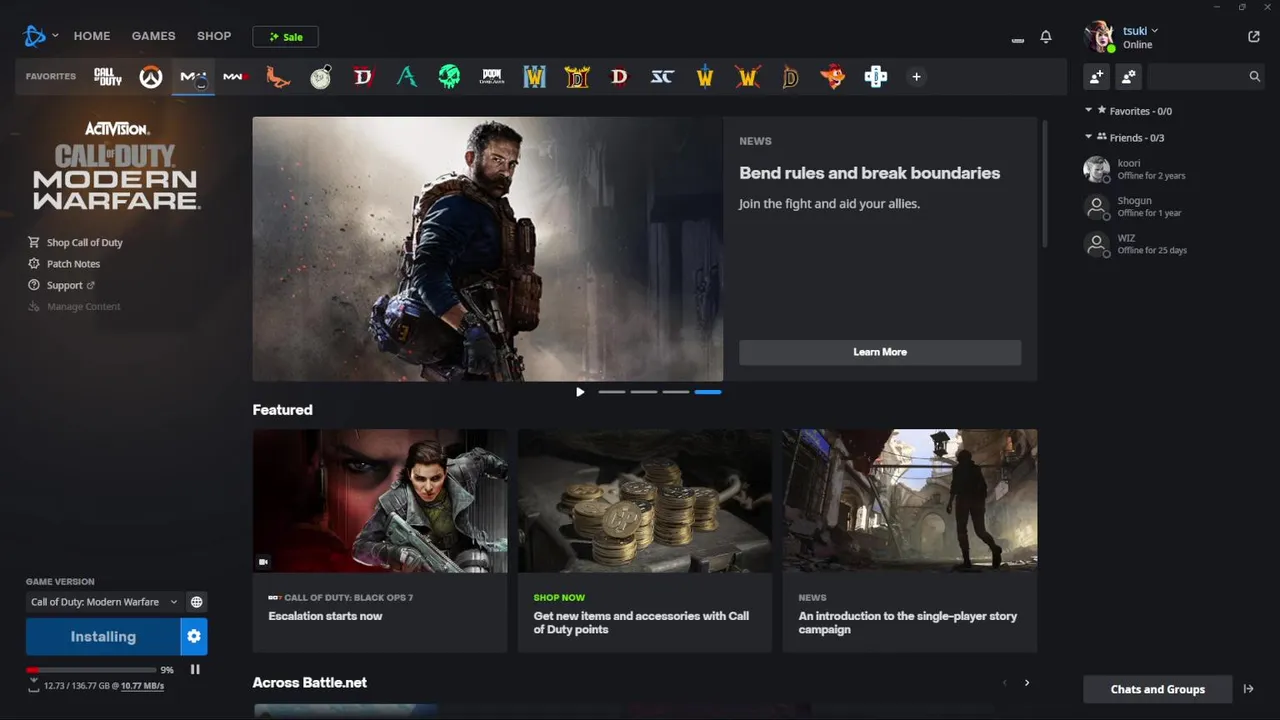
Task: Open the Sea of Thieves skull icon
Action: [x=449, y=77]
